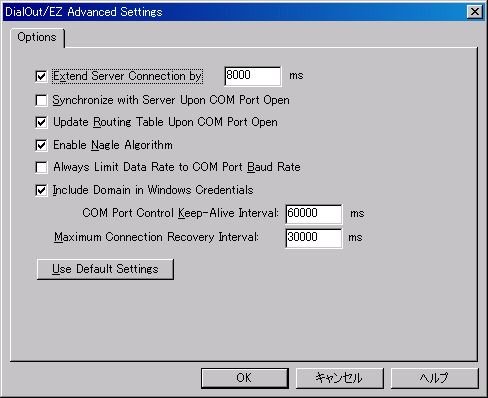
Task: Click the Maximum Connection Recovery Interval label
Action: (156, 237)
